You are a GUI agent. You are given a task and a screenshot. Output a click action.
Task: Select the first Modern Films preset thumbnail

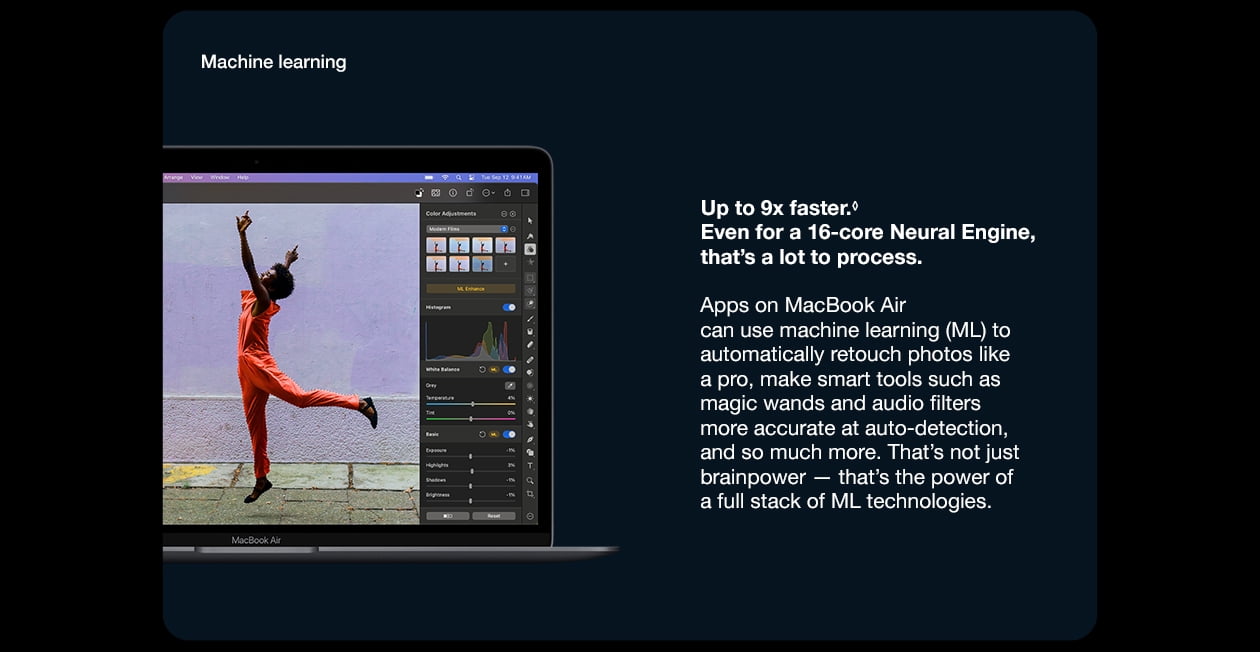[437, 245]
